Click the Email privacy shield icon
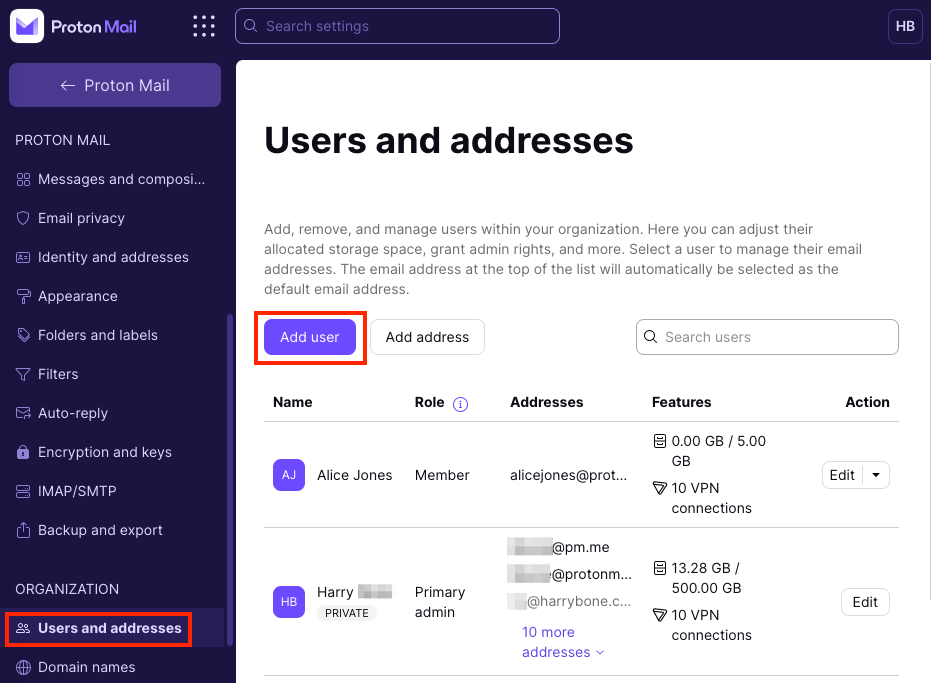 coord(22,218)
